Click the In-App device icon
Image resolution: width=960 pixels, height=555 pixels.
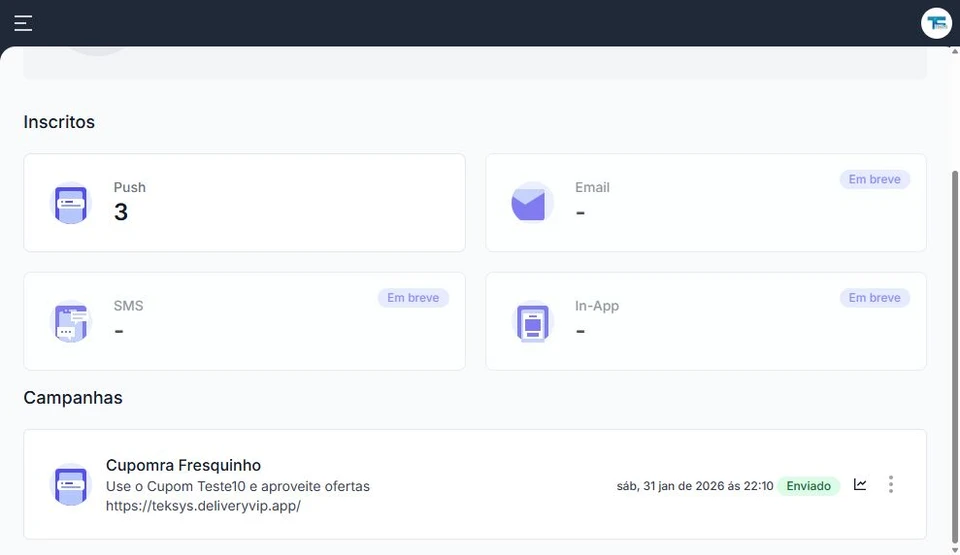click(532, 321)
